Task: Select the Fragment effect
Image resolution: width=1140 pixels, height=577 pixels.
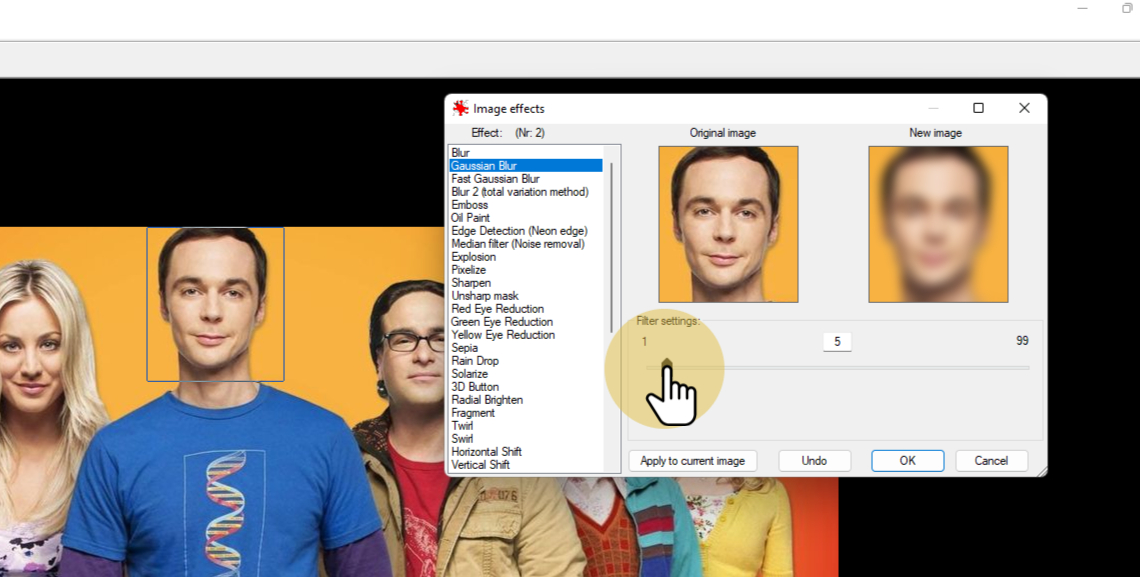Action: (473, 413)
